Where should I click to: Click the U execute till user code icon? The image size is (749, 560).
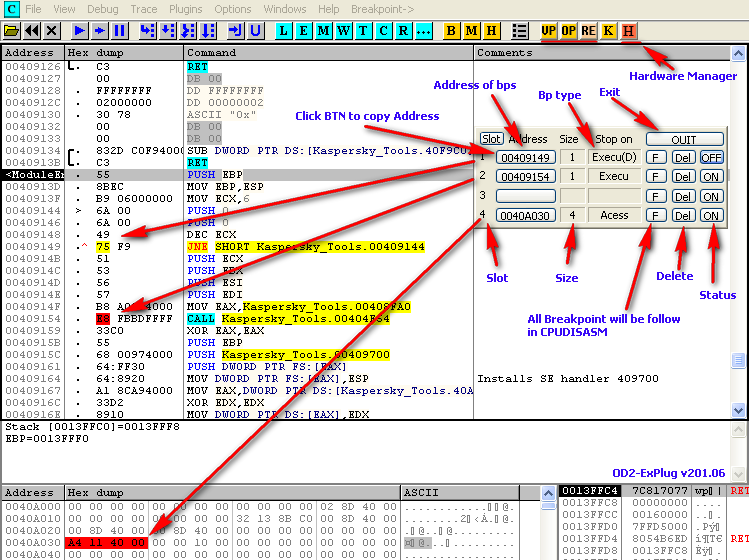point(256,31)
